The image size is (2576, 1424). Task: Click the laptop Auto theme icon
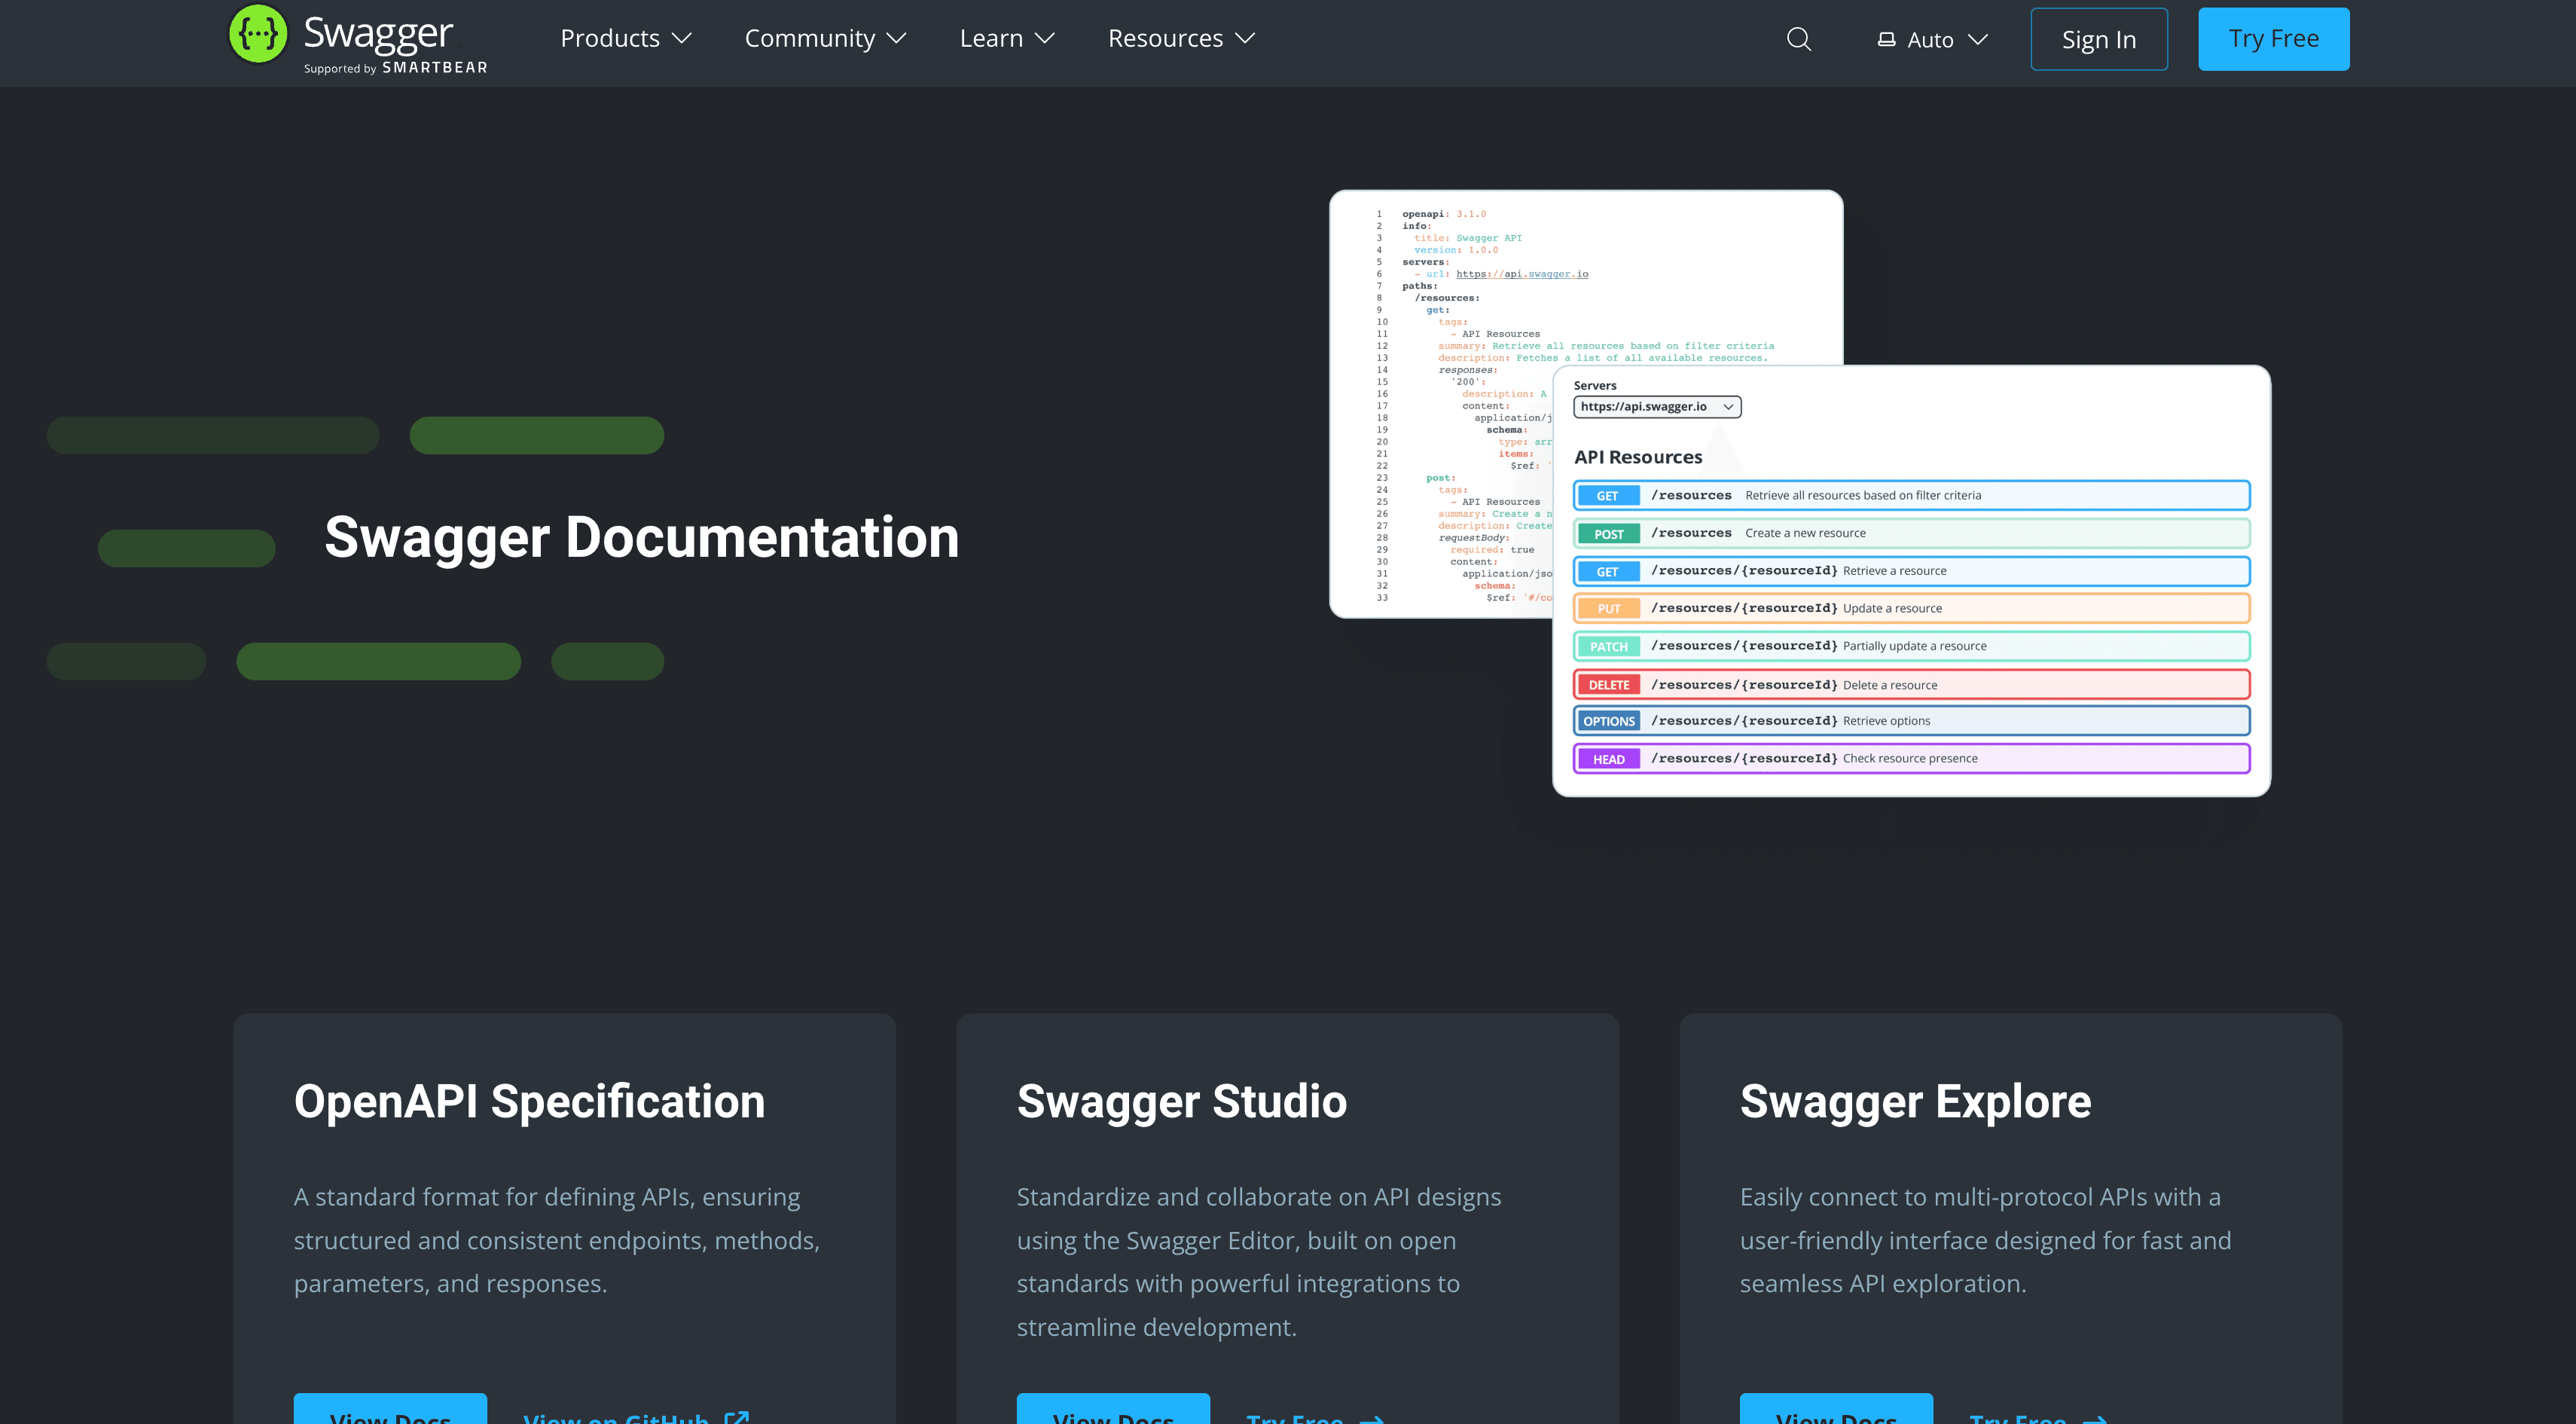tap(1886, 39)
